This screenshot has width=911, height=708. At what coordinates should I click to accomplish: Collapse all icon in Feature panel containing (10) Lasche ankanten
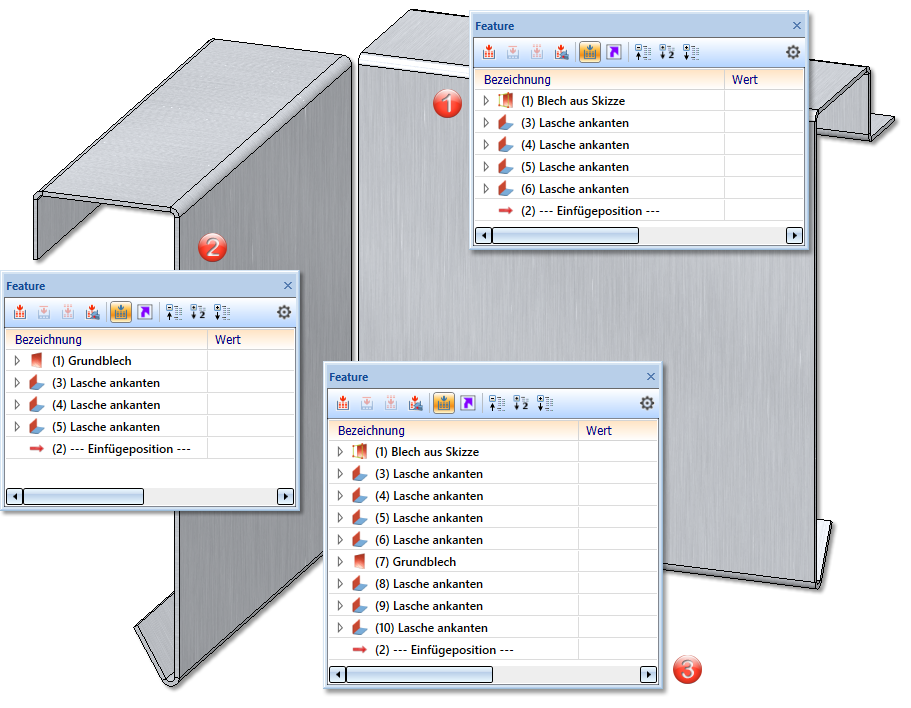[497, 403]
